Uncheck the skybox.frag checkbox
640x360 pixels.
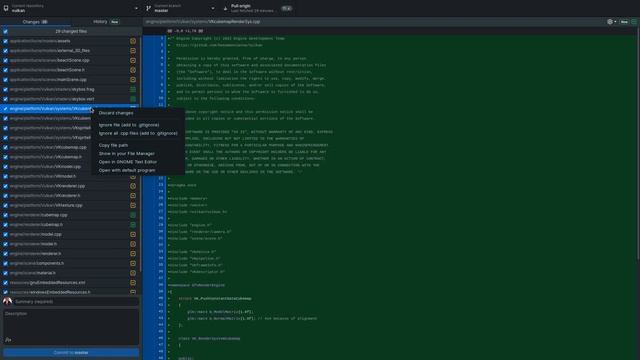[x=5, y=89]
